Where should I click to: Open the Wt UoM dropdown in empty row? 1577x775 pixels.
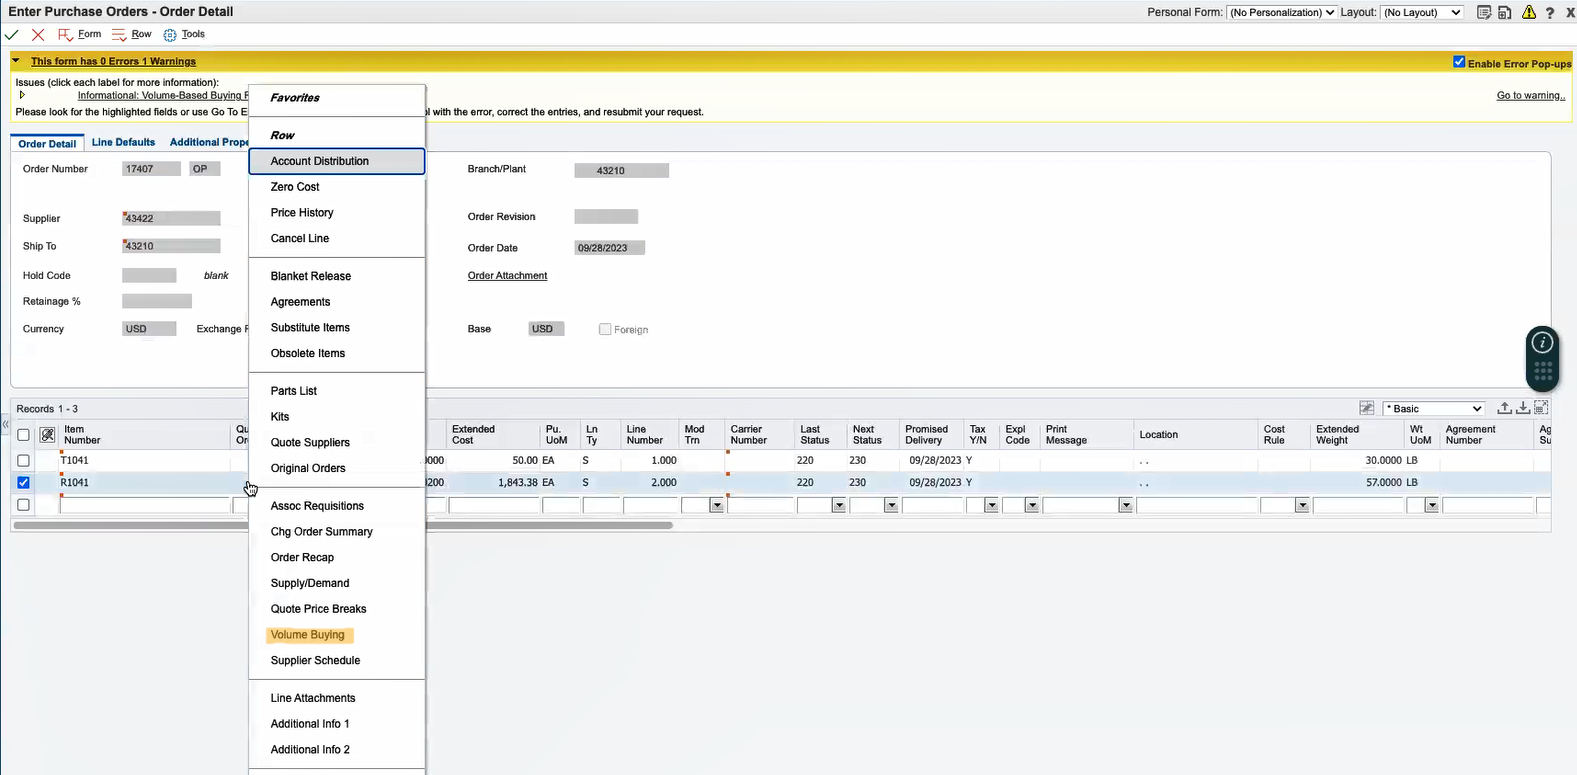[1432, 506]
